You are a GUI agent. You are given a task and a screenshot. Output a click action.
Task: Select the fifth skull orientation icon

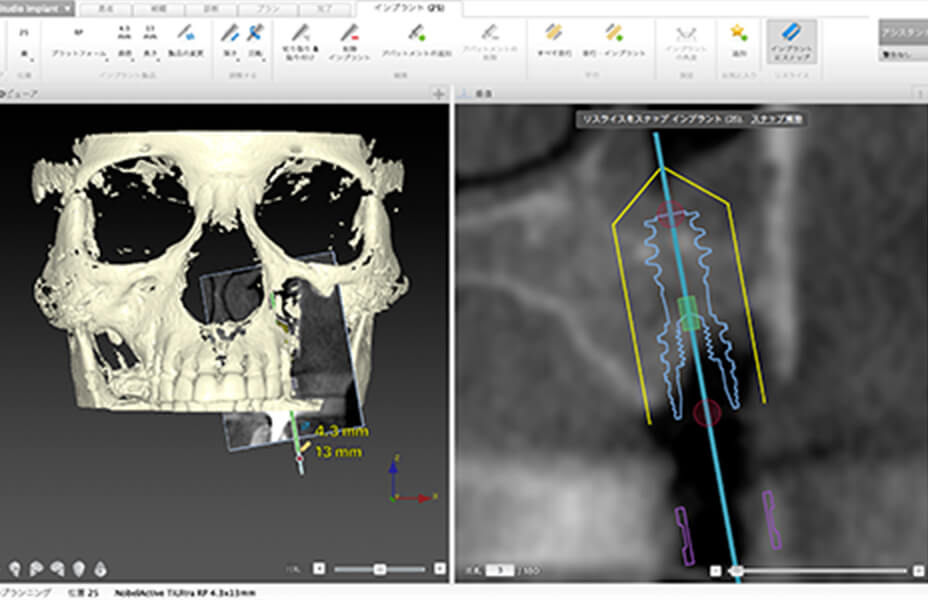click(x=100, y=569)
